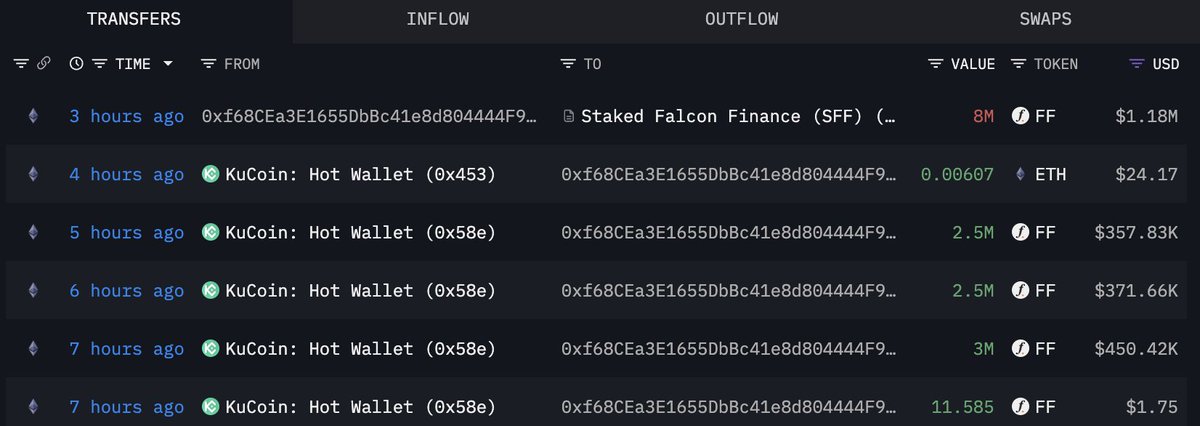Click the clock icon beside TIME
This screenshot has height=426, width=1200.
tap(76, 64)
